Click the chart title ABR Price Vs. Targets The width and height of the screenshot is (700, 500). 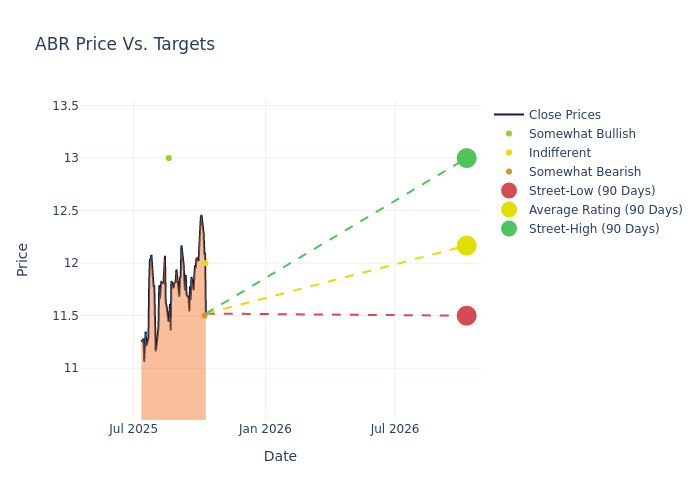coord(125,44)
